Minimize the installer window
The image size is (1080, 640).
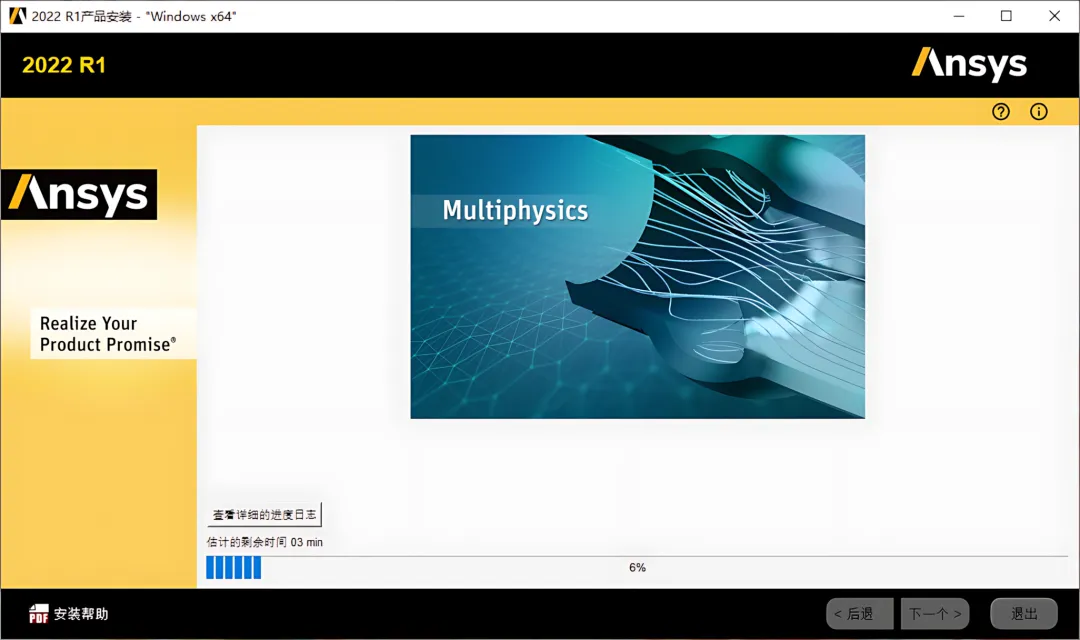point(959,16)
